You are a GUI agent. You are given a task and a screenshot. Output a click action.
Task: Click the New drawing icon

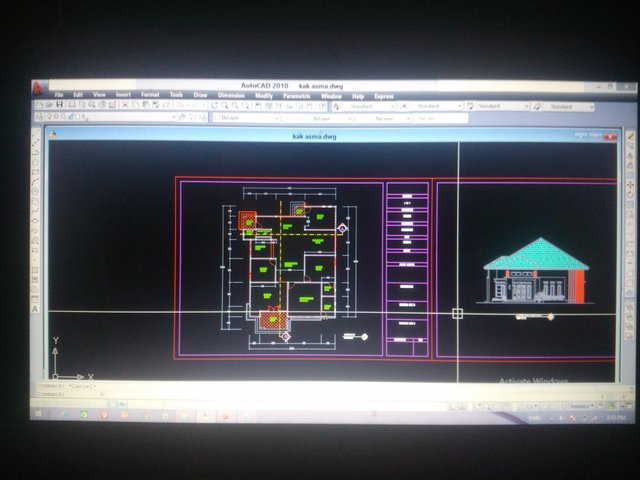point(40,105)
